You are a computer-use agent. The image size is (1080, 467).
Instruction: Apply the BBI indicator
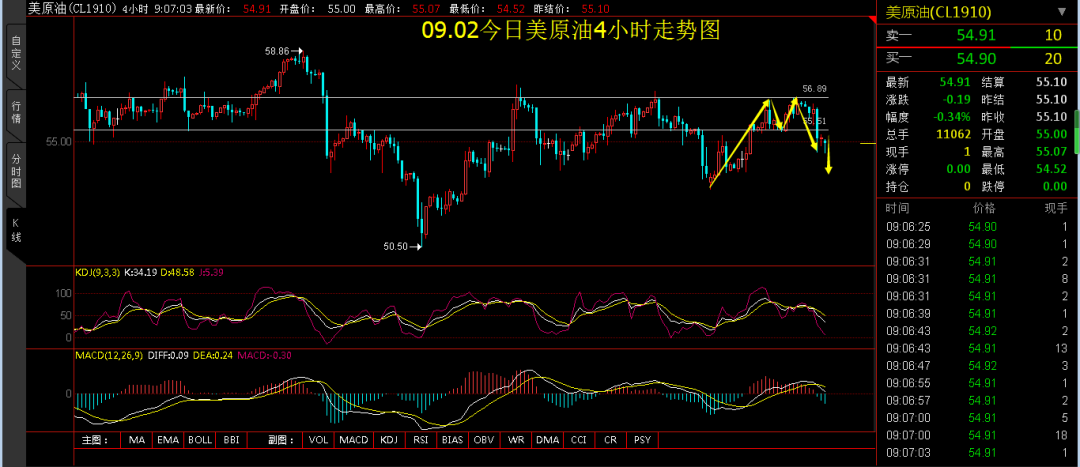(x=230, y=439)
